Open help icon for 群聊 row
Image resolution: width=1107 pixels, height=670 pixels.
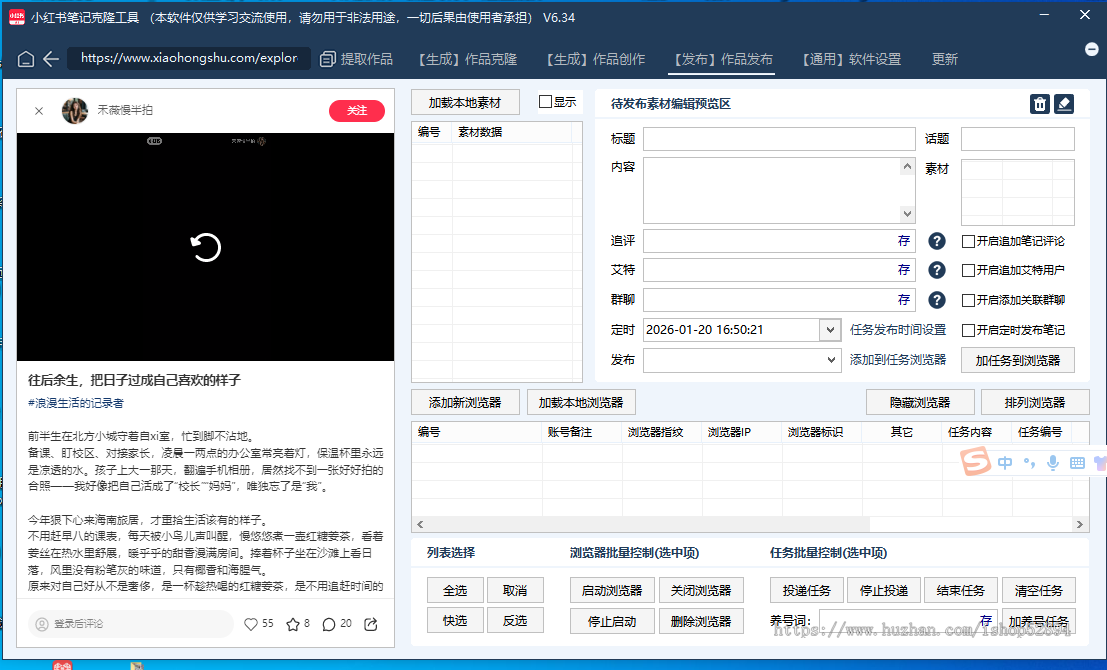click(937, 300)
